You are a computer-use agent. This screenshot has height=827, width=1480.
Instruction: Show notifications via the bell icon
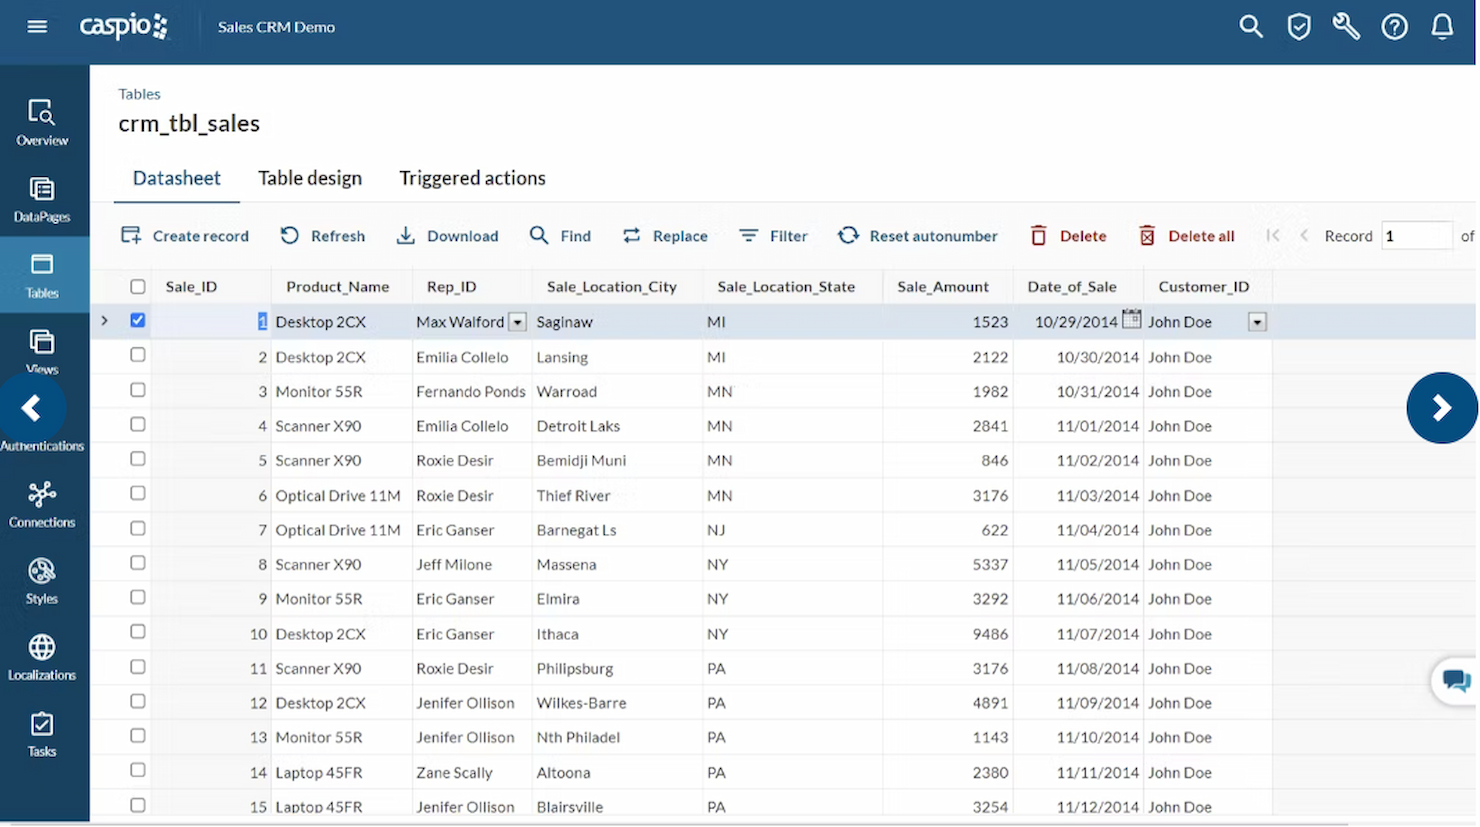[1442, 27]
